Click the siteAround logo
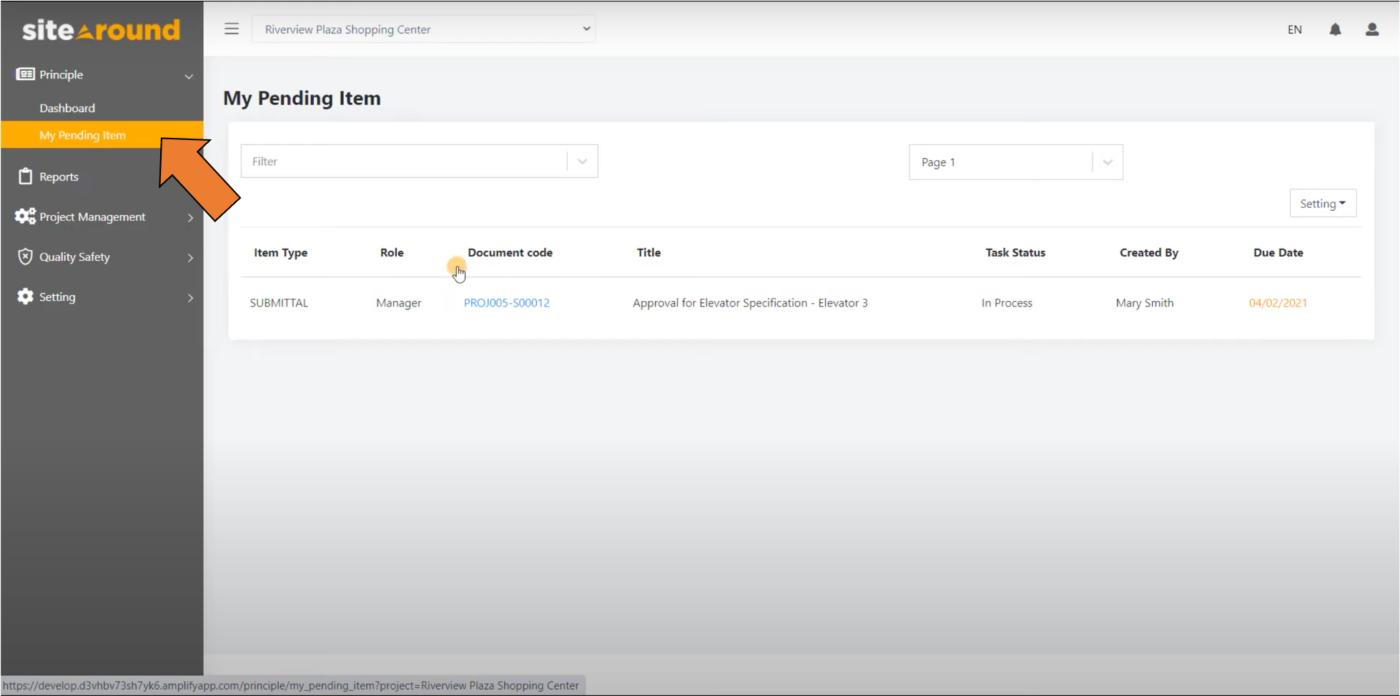Viewport: 1400px width, 696px height. tap(100, 29)
